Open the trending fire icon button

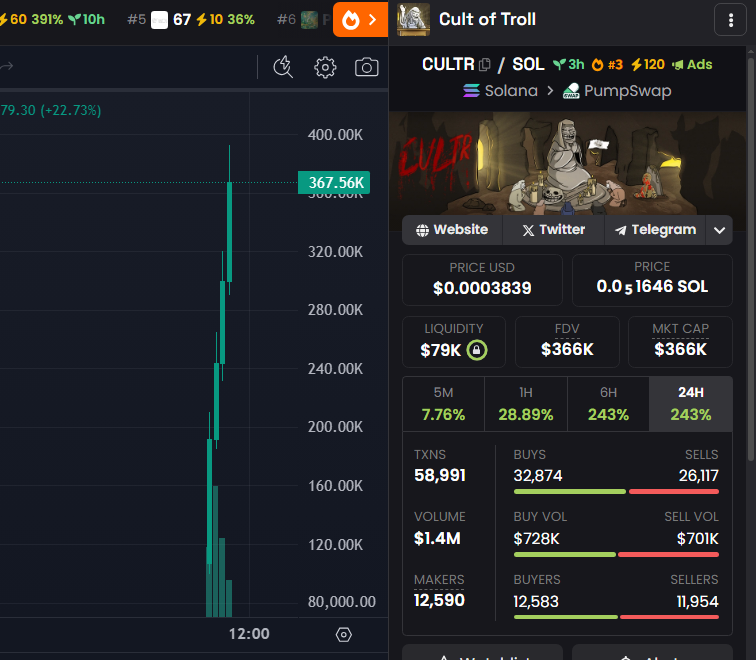coord(360,20)
